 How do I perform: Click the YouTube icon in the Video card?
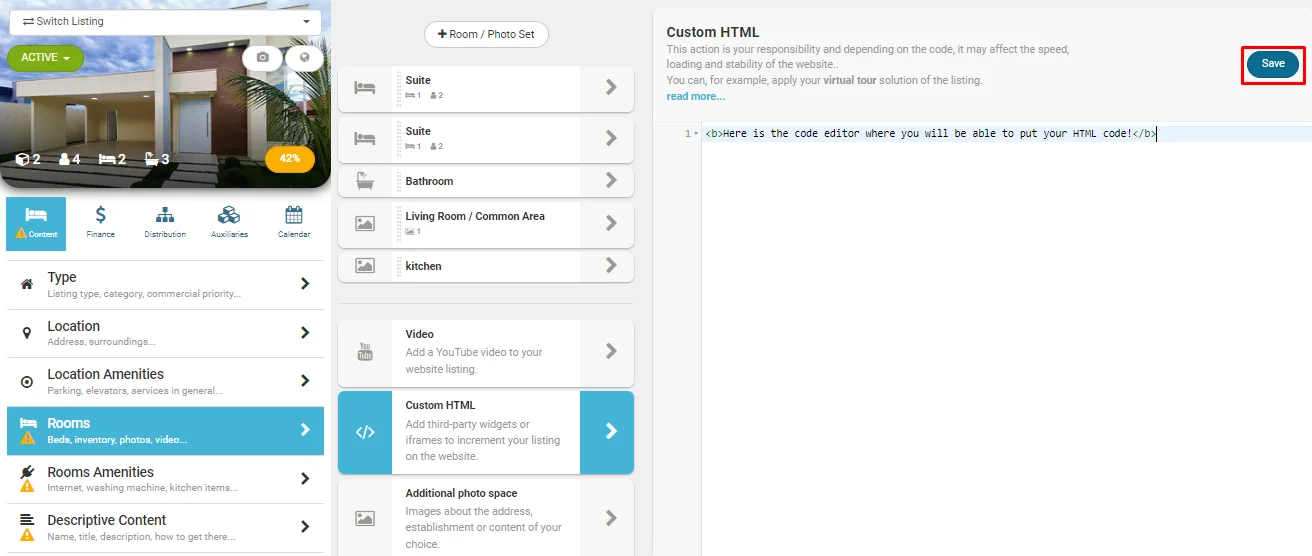[365, 352]
